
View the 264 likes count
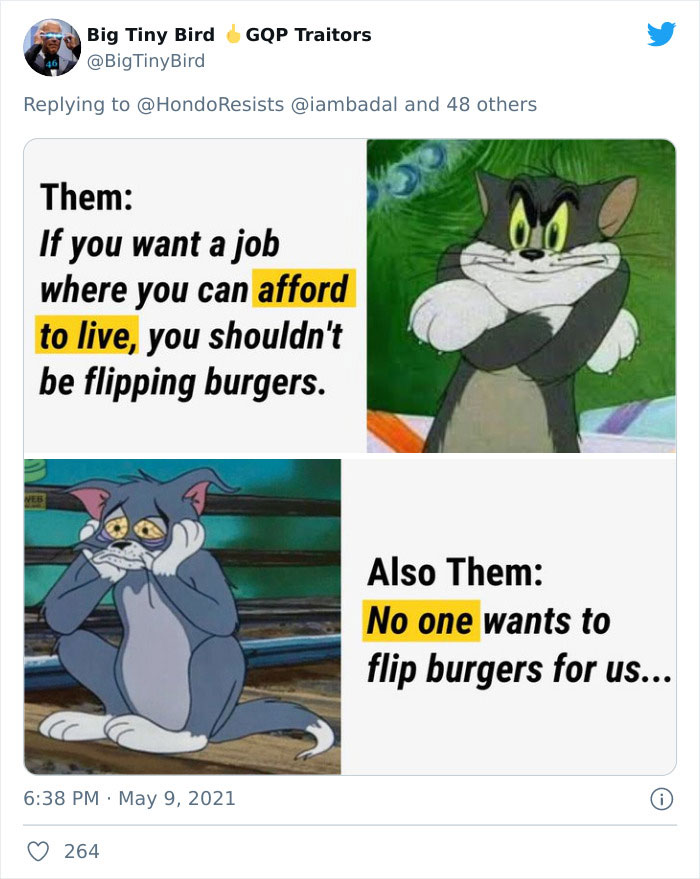coord(82,852)
